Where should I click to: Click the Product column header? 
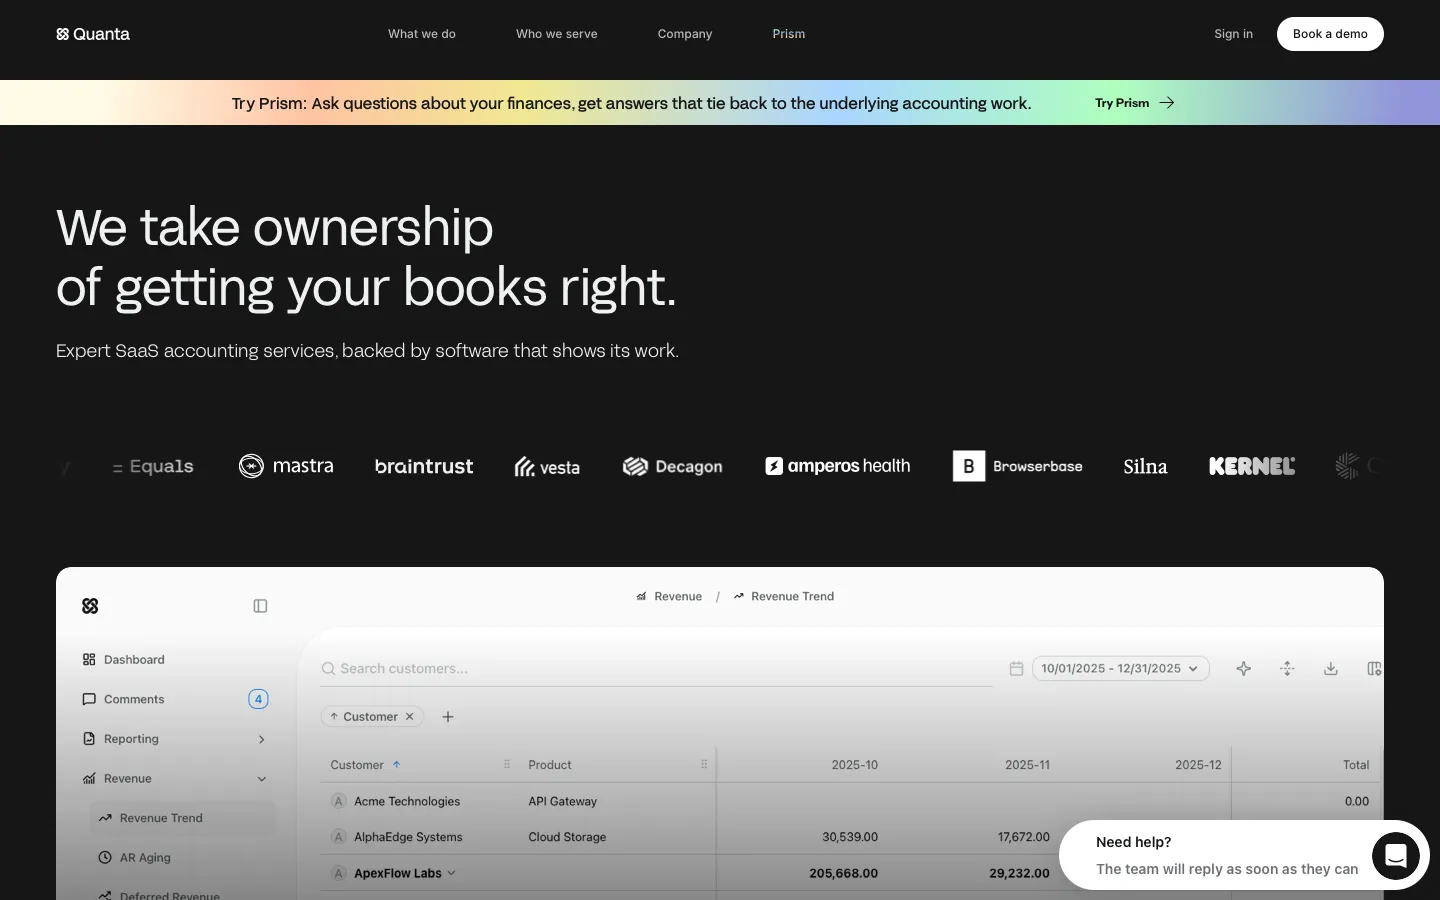(550, 765)
